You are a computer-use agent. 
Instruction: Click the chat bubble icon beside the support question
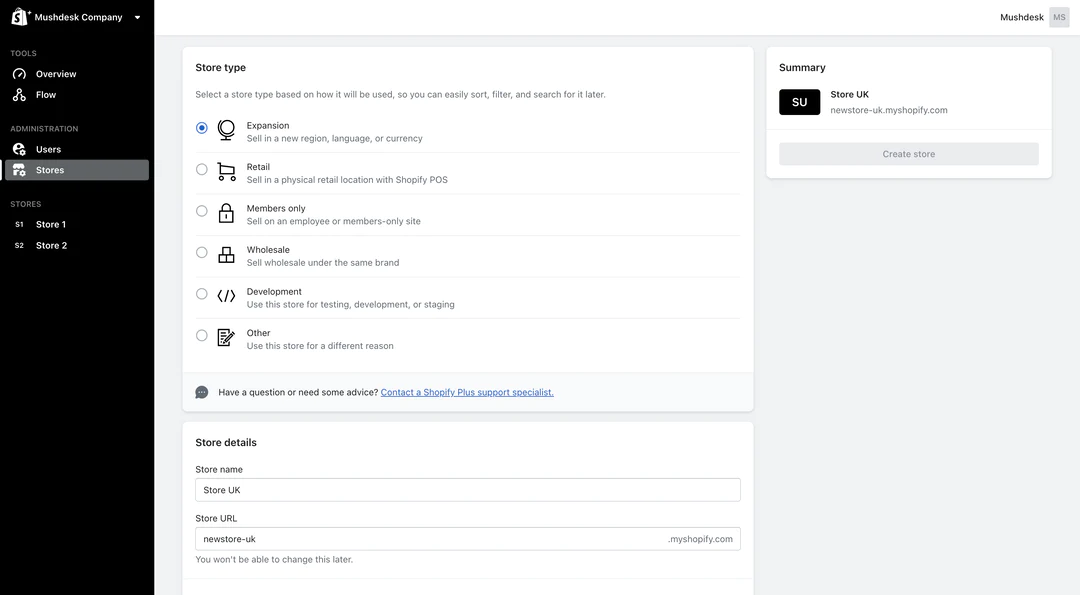(202, 393)
